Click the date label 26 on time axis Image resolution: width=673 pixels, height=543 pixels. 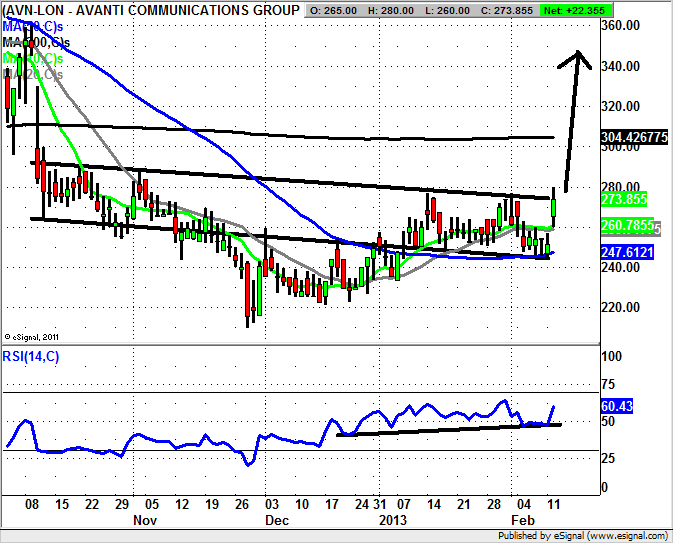pyautogui.click(x=242, y=504)
